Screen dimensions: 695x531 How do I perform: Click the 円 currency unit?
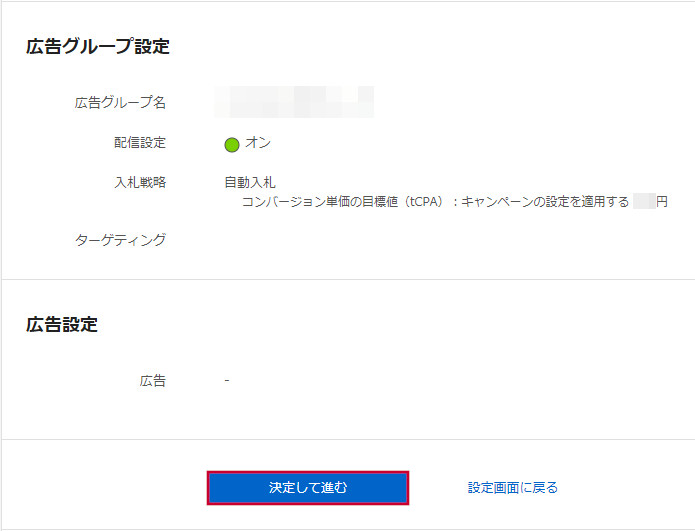[x=662, y=202]
